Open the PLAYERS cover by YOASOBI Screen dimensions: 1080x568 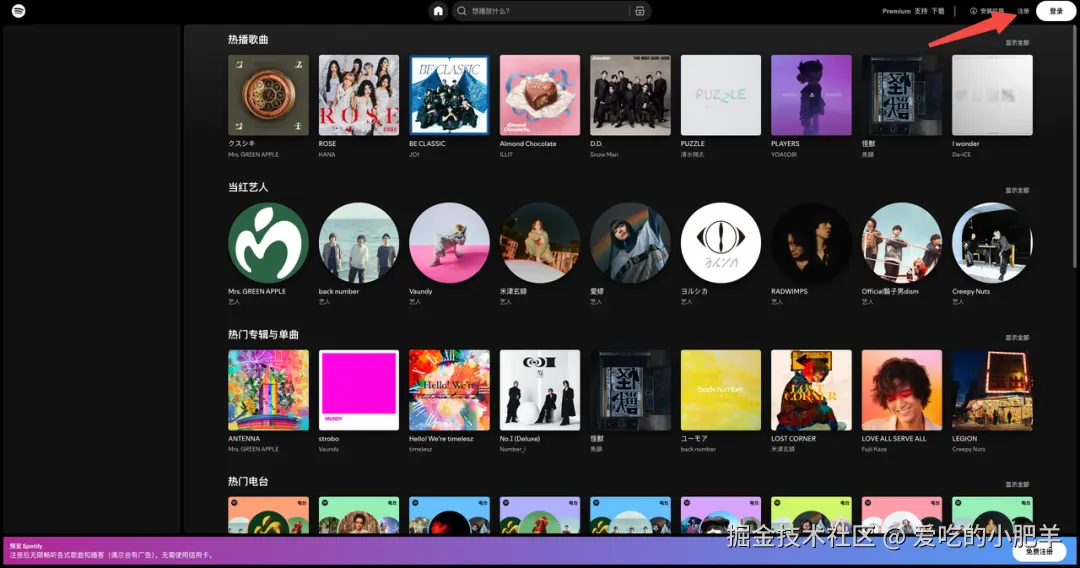click(x=811, y=95)
